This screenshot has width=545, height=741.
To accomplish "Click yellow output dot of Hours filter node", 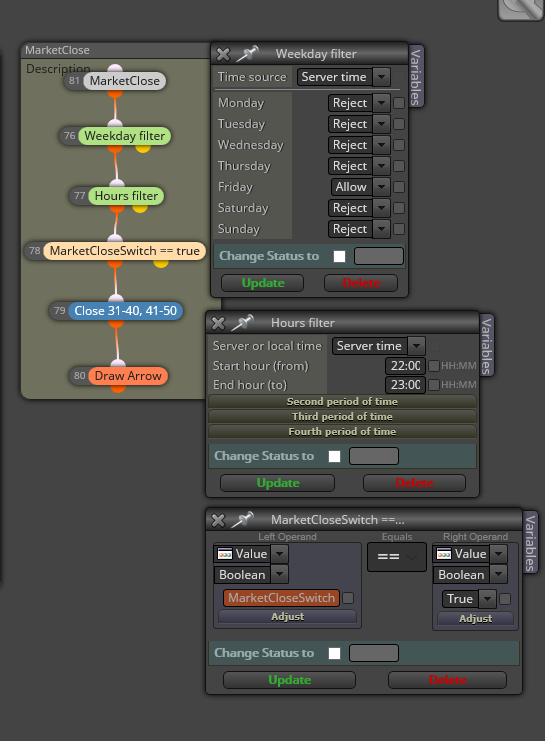I will [x=139, y=208].
